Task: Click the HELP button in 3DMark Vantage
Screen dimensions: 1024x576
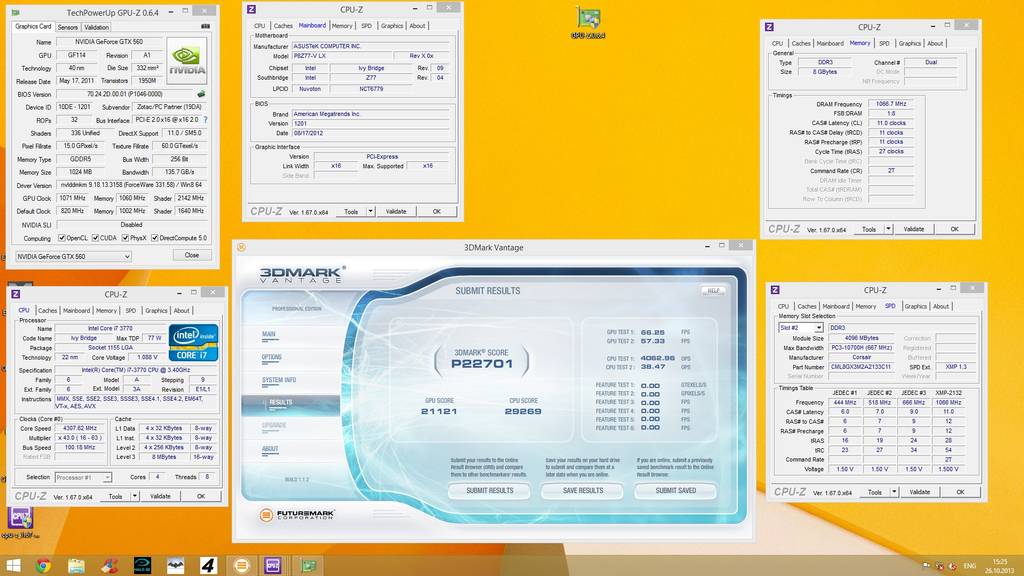Action: (x=713, y=291)
